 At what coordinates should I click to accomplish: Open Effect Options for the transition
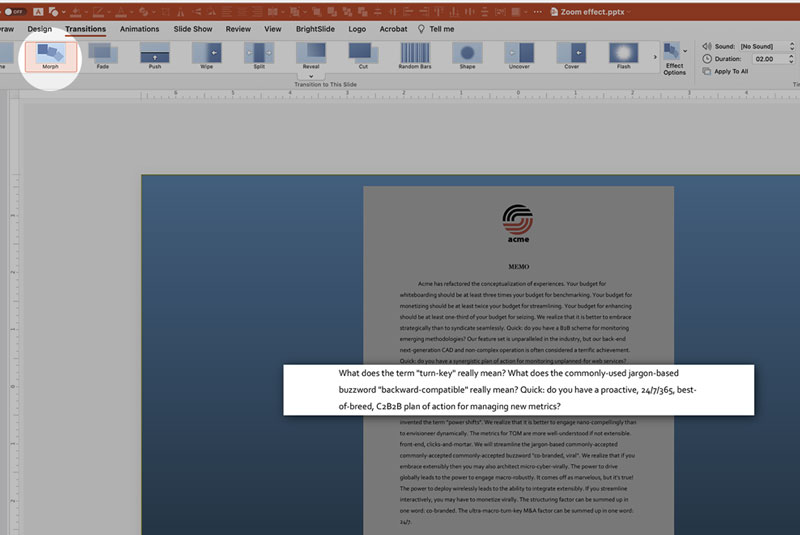(x=674, y=59)
